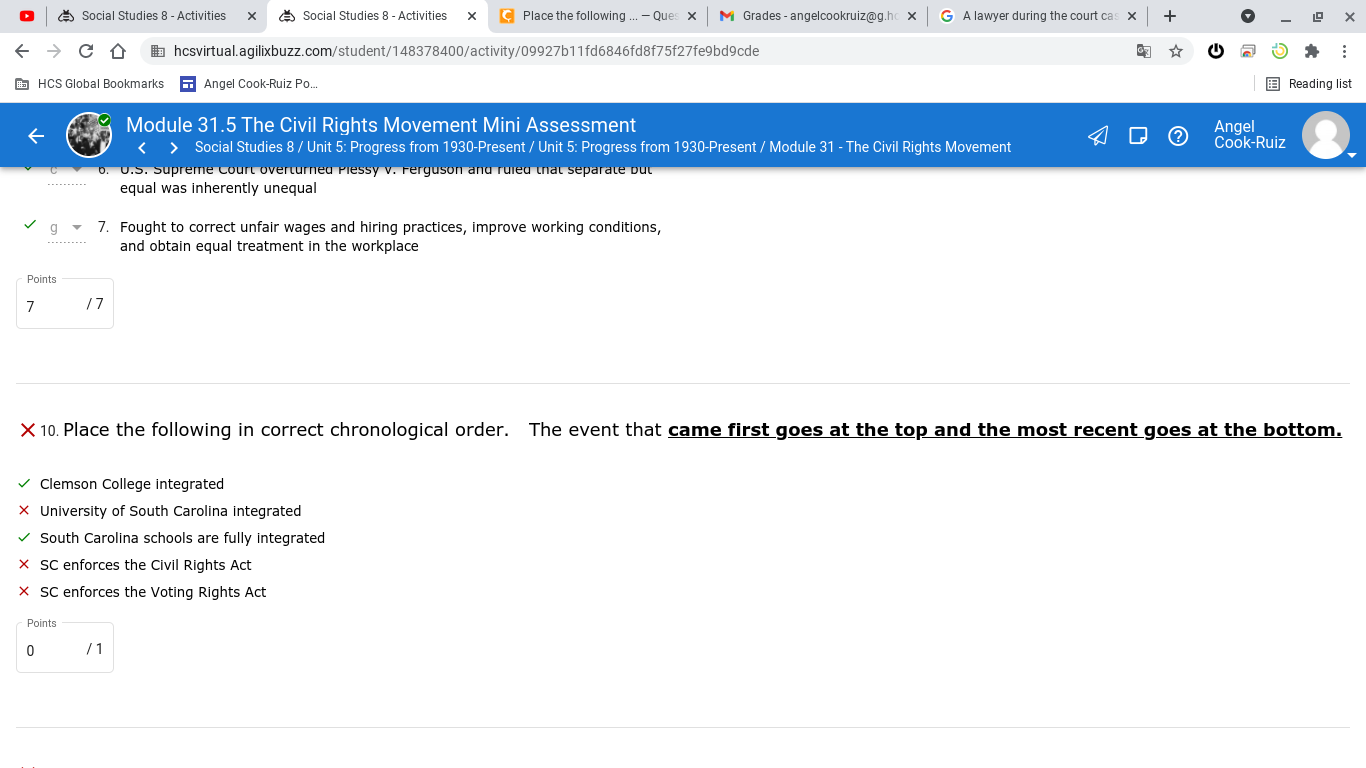
Task: Click the points field showing 7
Action: point(65,305)
